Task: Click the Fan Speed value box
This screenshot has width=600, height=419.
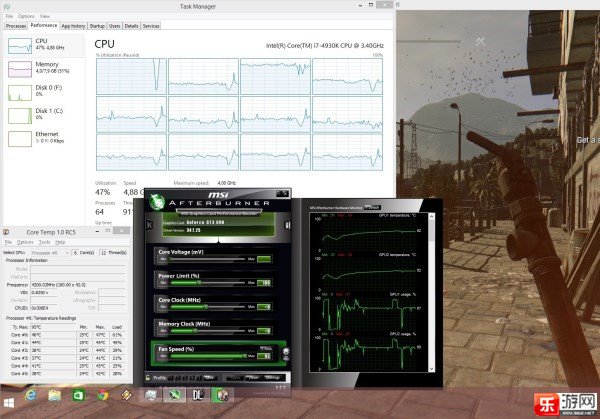Action: click(x=264, y=356)
